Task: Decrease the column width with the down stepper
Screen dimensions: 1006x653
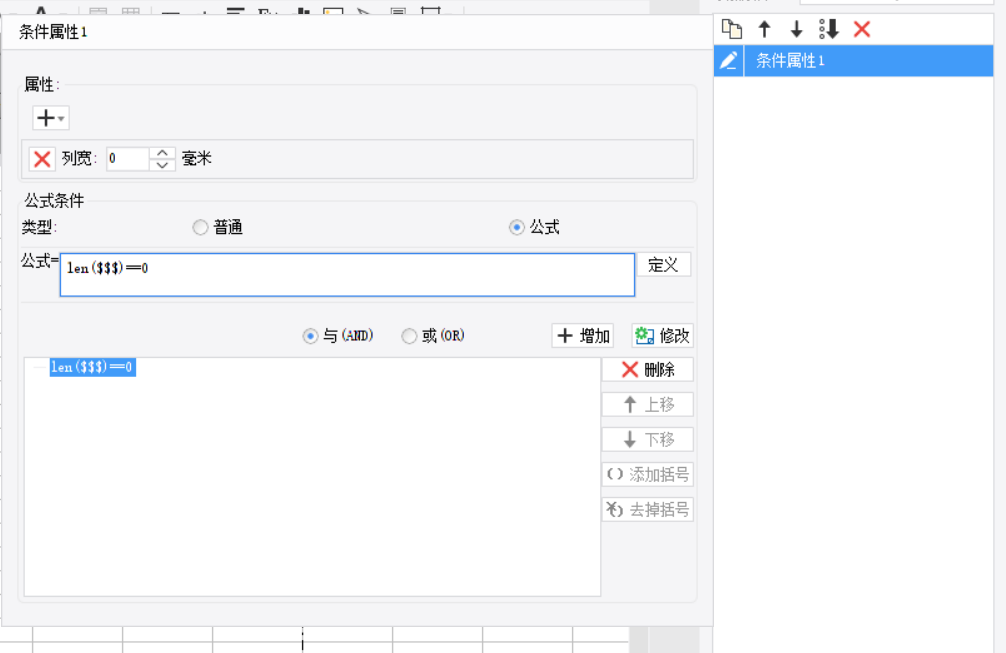Action: click(163, 165)
